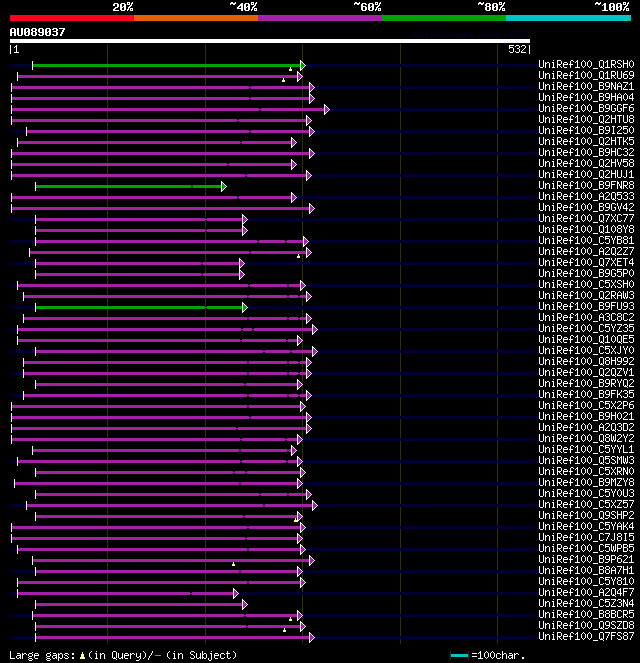Click the UniRef100_Q7XET4 label
The width and height of the screenshot is (640, 663).
pyautogui.click(x=586, y=262)
